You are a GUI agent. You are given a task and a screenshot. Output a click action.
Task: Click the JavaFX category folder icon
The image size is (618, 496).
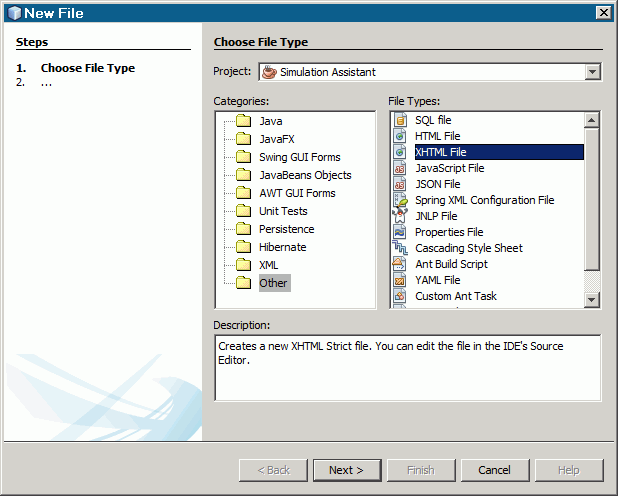click(244, 139)
